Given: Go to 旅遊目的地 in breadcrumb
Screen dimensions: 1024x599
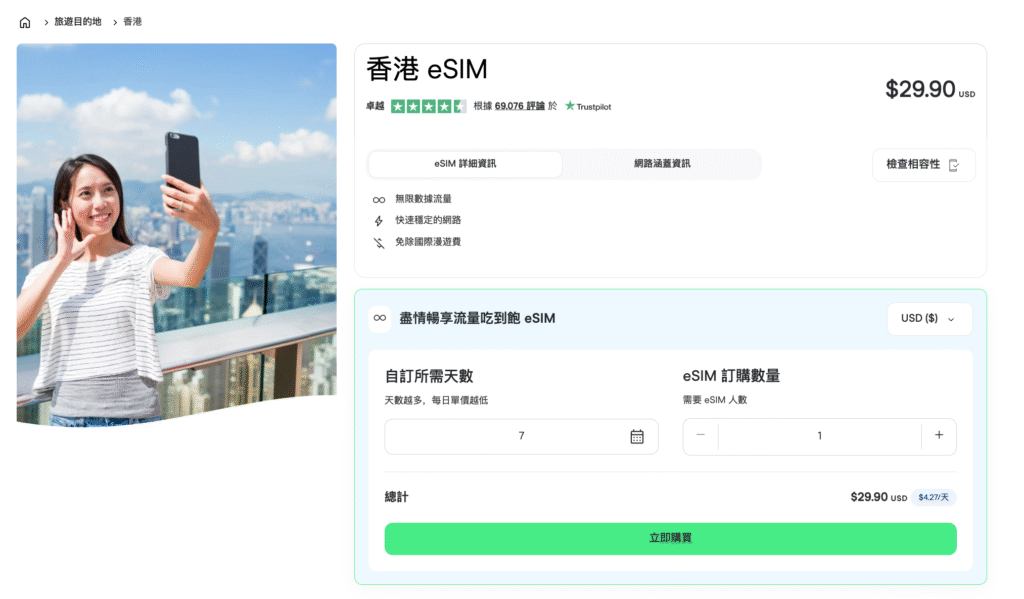Looking at the screenshot, I should click(77, 22).
